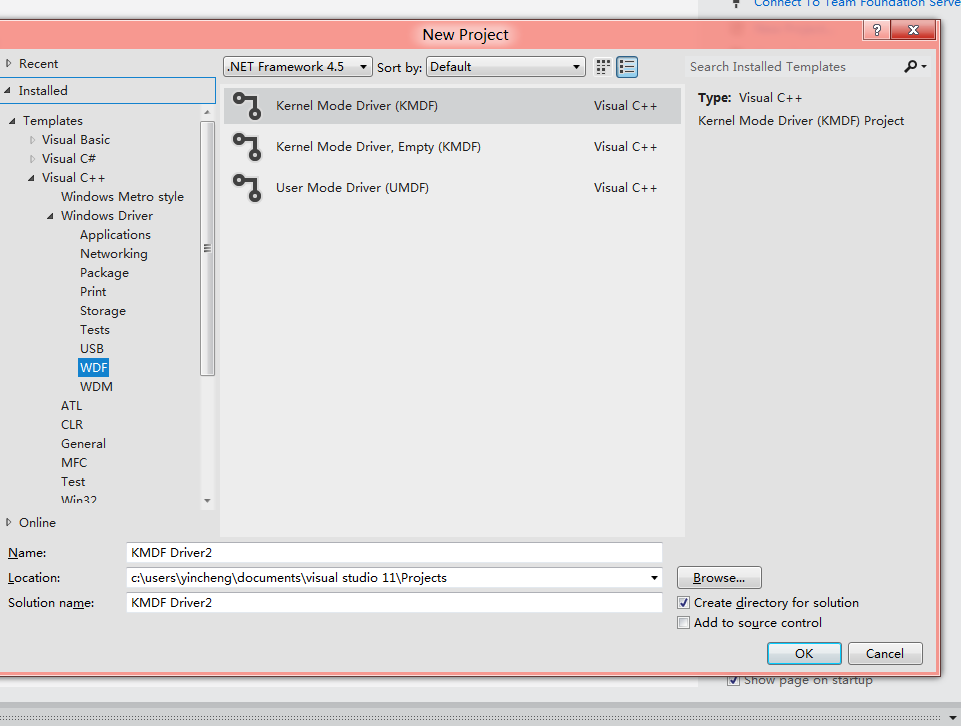961x726 pixels.
Task: Click the search magnifier icon
Action: pyautogui.click(x=911, y=66)
